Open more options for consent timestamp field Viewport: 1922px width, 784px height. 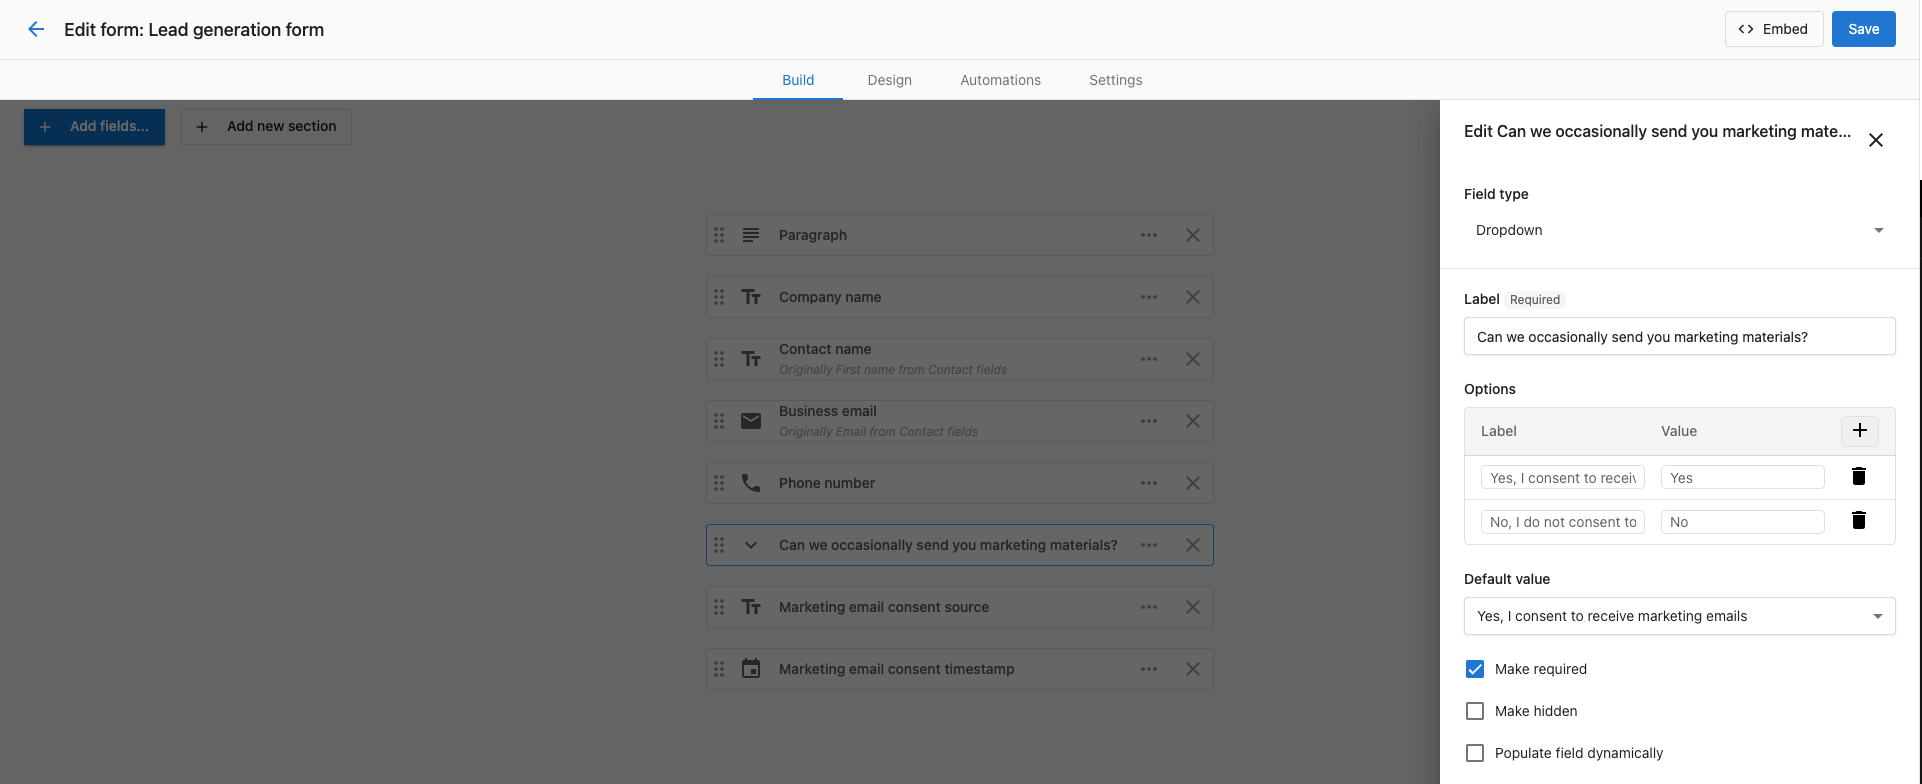click(x=1149, y=669)
